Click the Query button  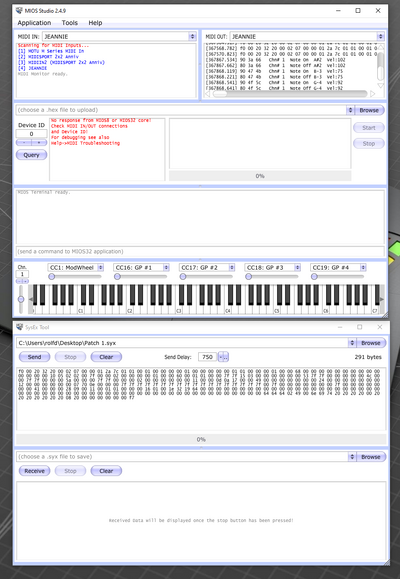point(31,155)
